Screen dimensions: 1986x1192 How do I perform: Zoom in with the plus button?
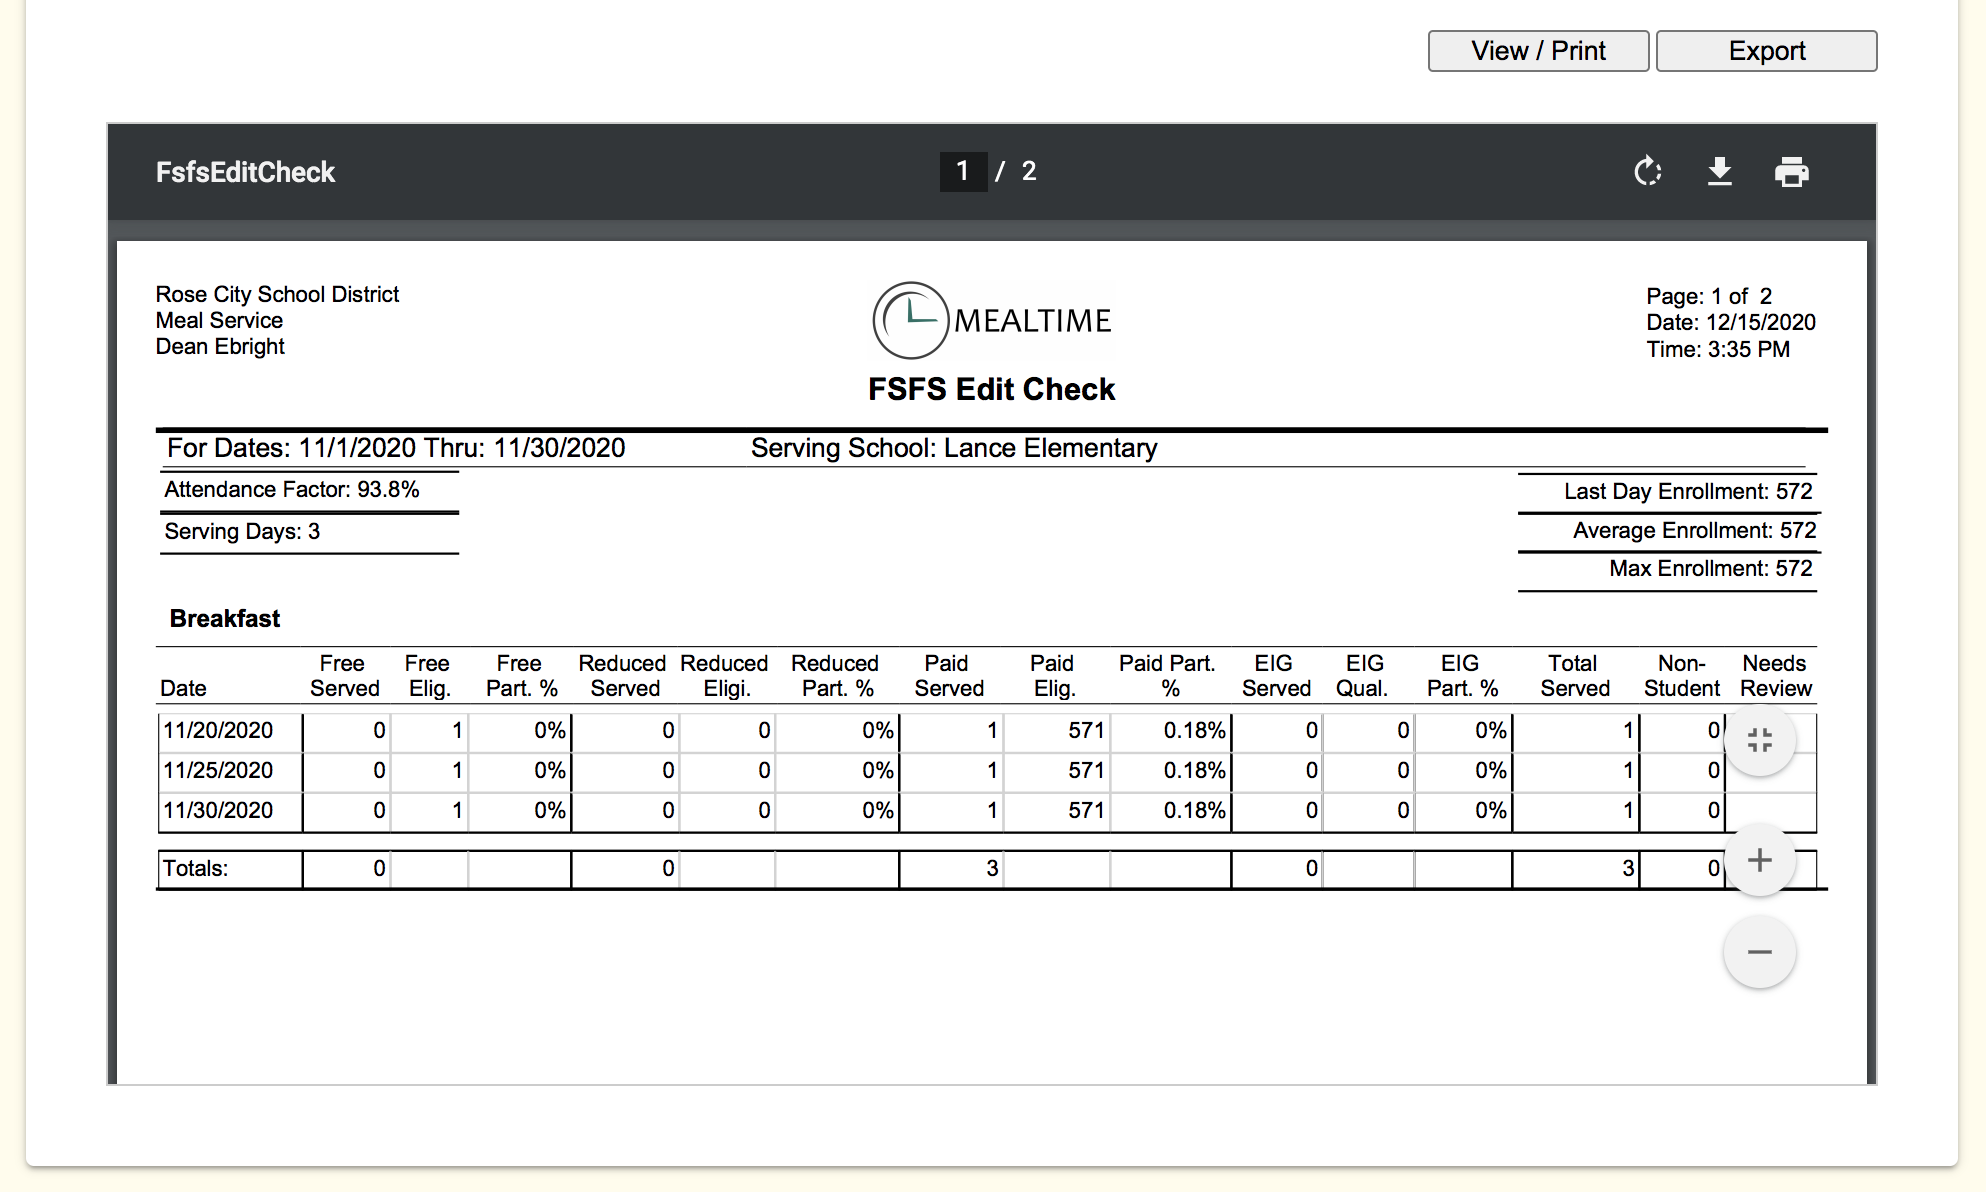click(1759, 860)
